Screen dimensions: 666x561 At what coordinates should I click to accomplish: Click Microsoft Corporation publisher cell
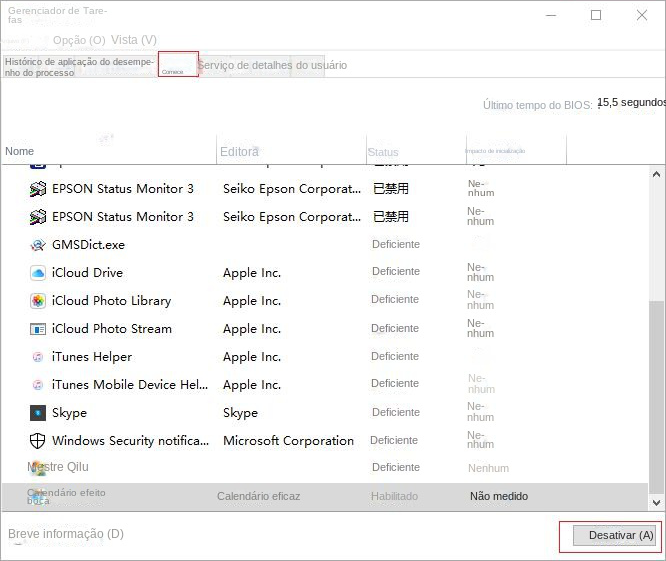click(x=288, y=441)
